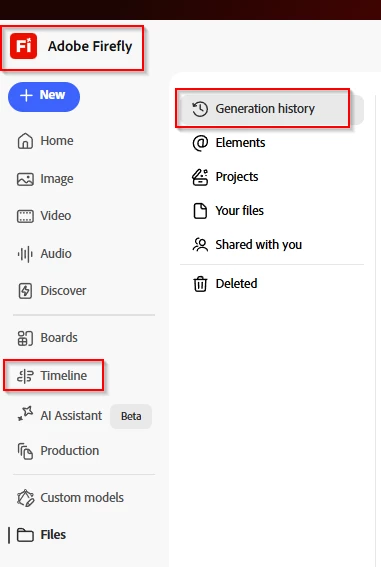Click the Video filmstrip icon
381x567 pixels.
pos(25,216)
